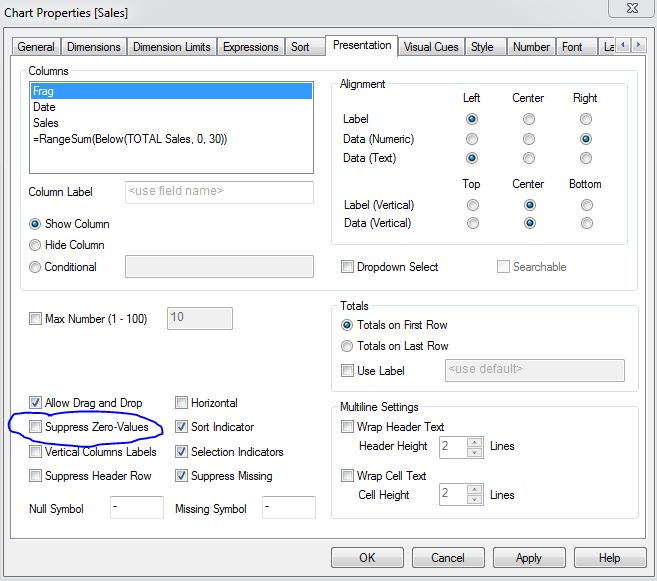Choose Hide Column radio button
657x581 pixels.
click(35, 245)
